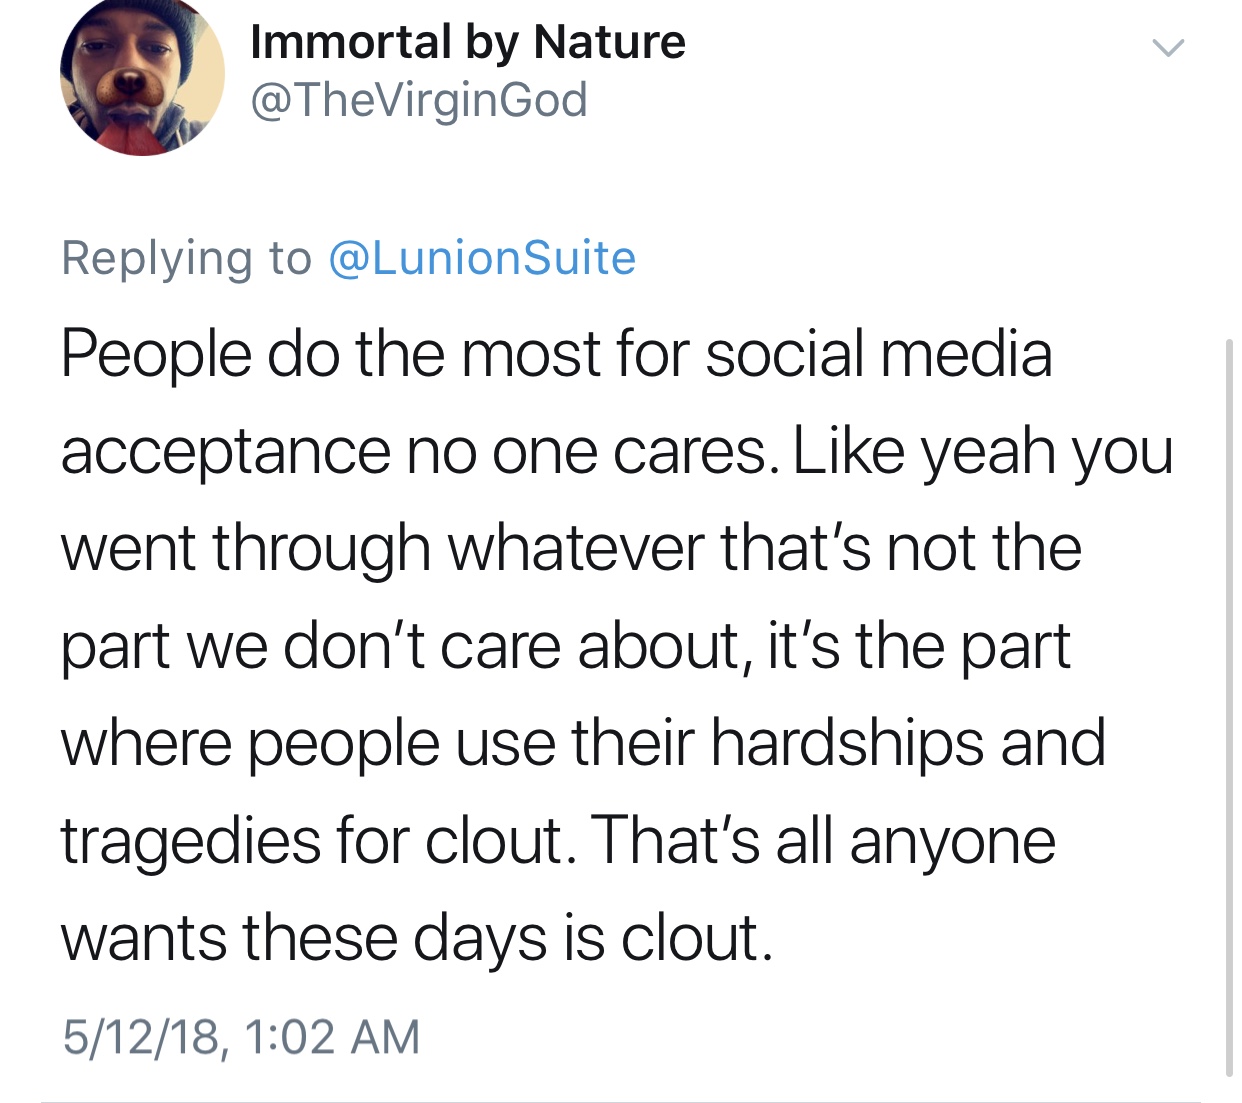Click the word 'Nature' in display name
1242x1103 pixels.
coord(610,42)
